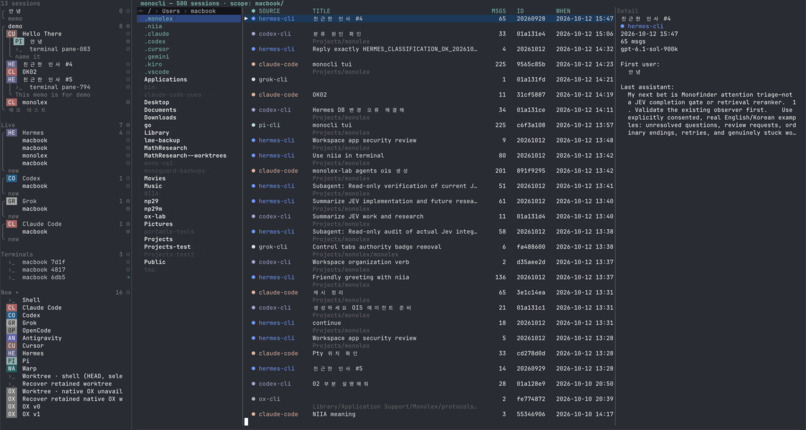
Task: Click the prompt icon beside terminal pane-794
Action: [x=19, y=87]
